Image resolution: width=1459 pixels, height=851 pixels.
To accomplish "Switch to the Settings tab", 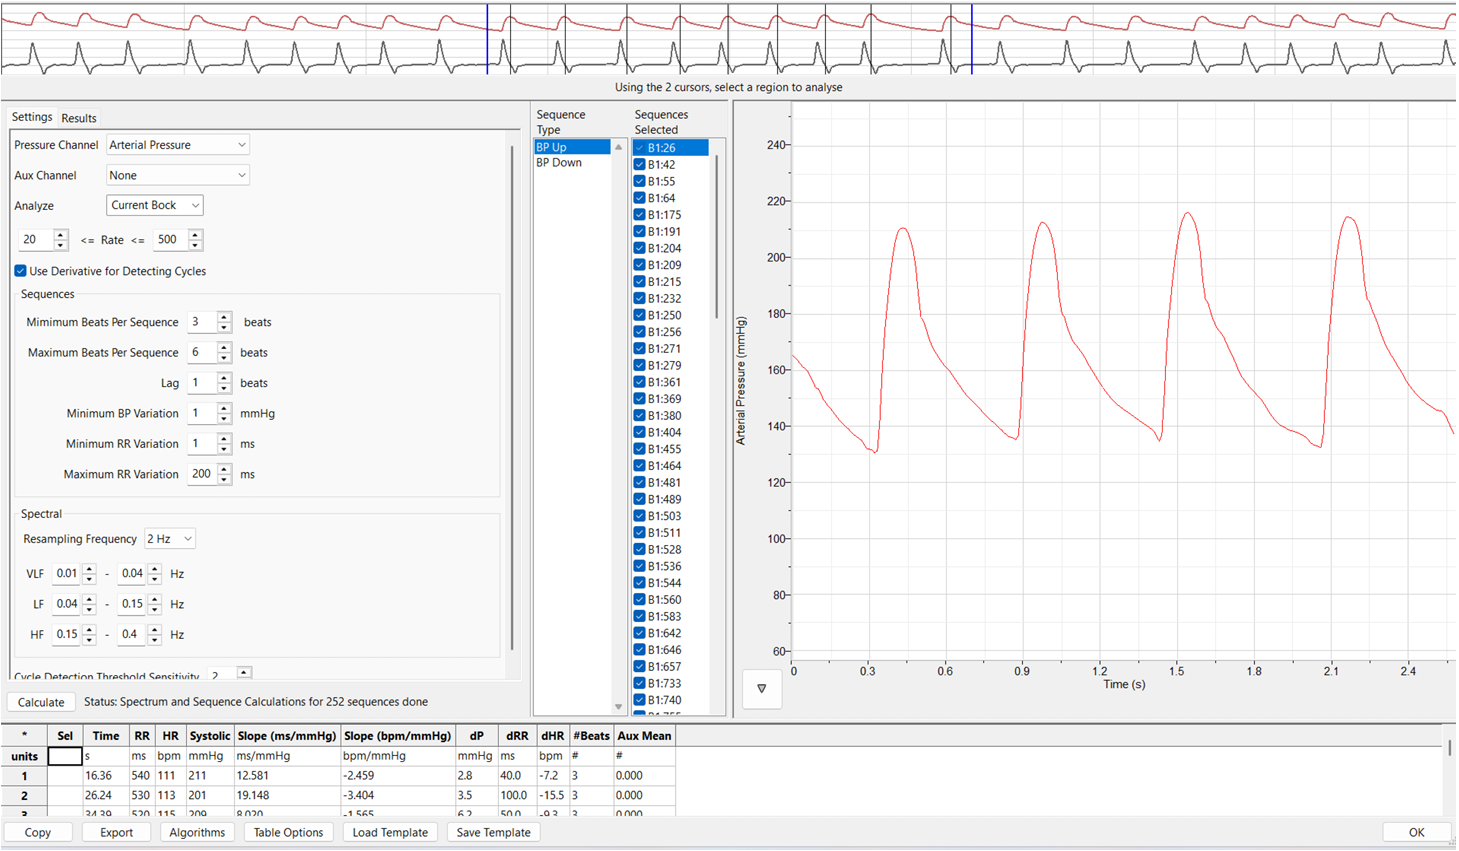I will tap(32, 117).
